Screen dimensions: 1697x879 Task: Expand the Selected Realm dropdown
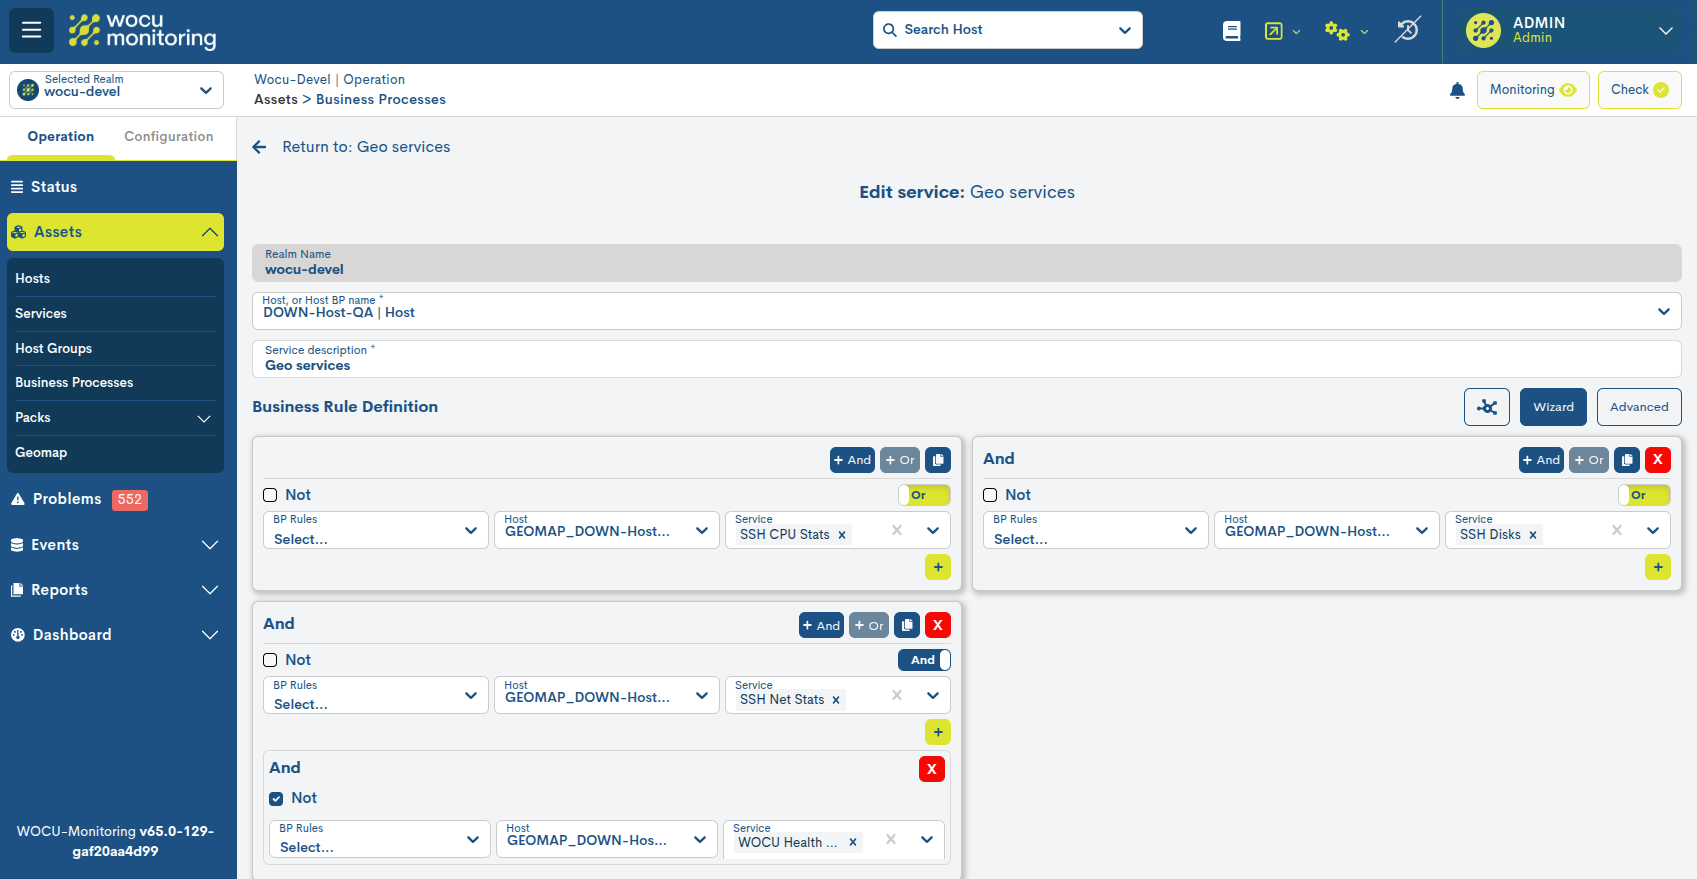coord(116,90)
